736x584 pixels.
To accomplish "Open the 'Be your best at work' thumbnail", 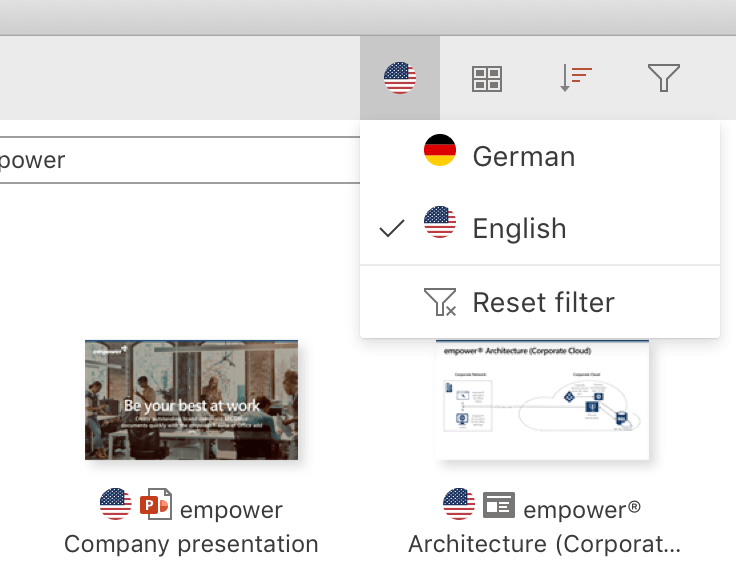I will (x=191, y=400).
